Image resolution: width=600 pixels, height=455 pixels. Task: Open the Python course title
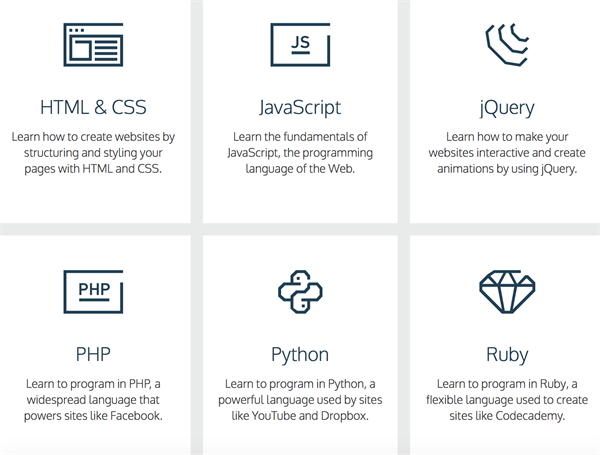point(300,355)
